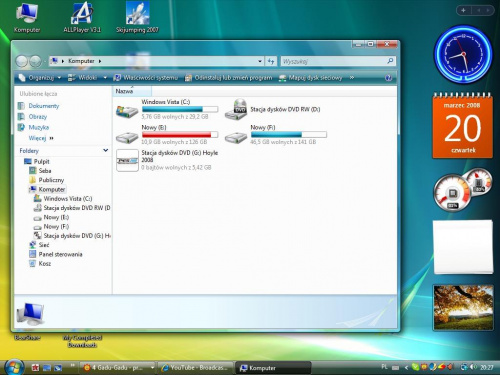Open the Obrazy favorite link
Screen dimensions: 500x375
[38, 117]
